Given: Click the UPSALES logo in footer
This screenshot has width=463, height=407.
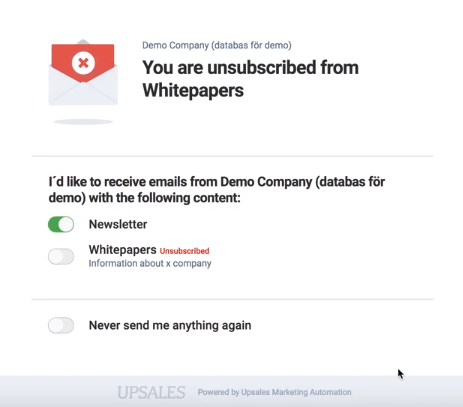Looking at the screenshot, I should tap(151, 392).
